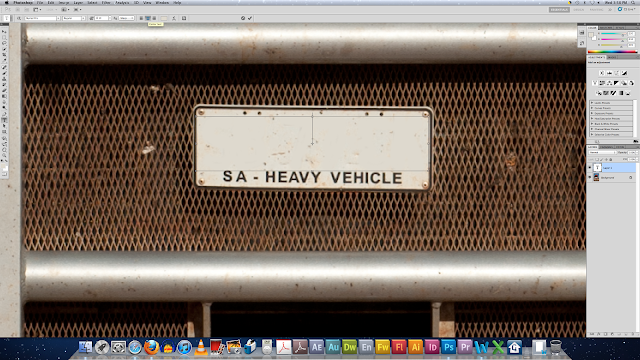
Task: Open the Filter menu
Action: [106, 2]
